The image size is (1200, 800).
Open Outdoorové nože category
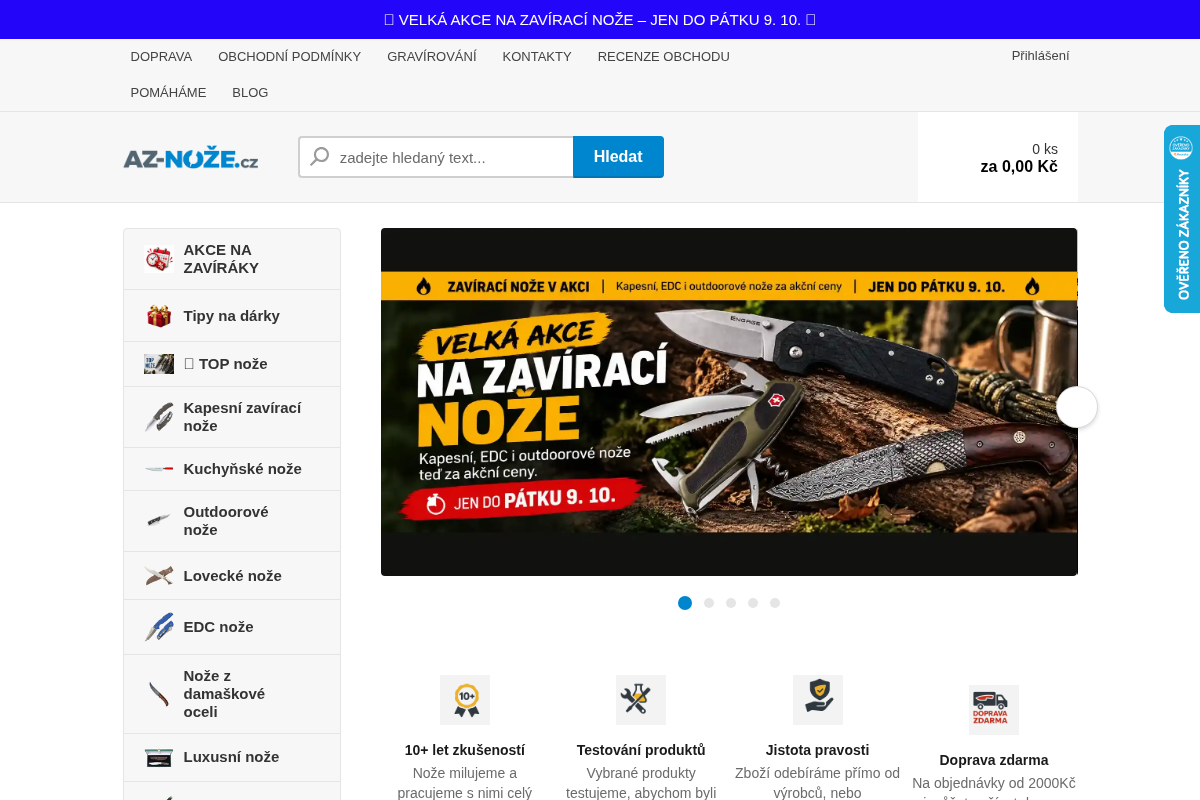coord(232,521)
